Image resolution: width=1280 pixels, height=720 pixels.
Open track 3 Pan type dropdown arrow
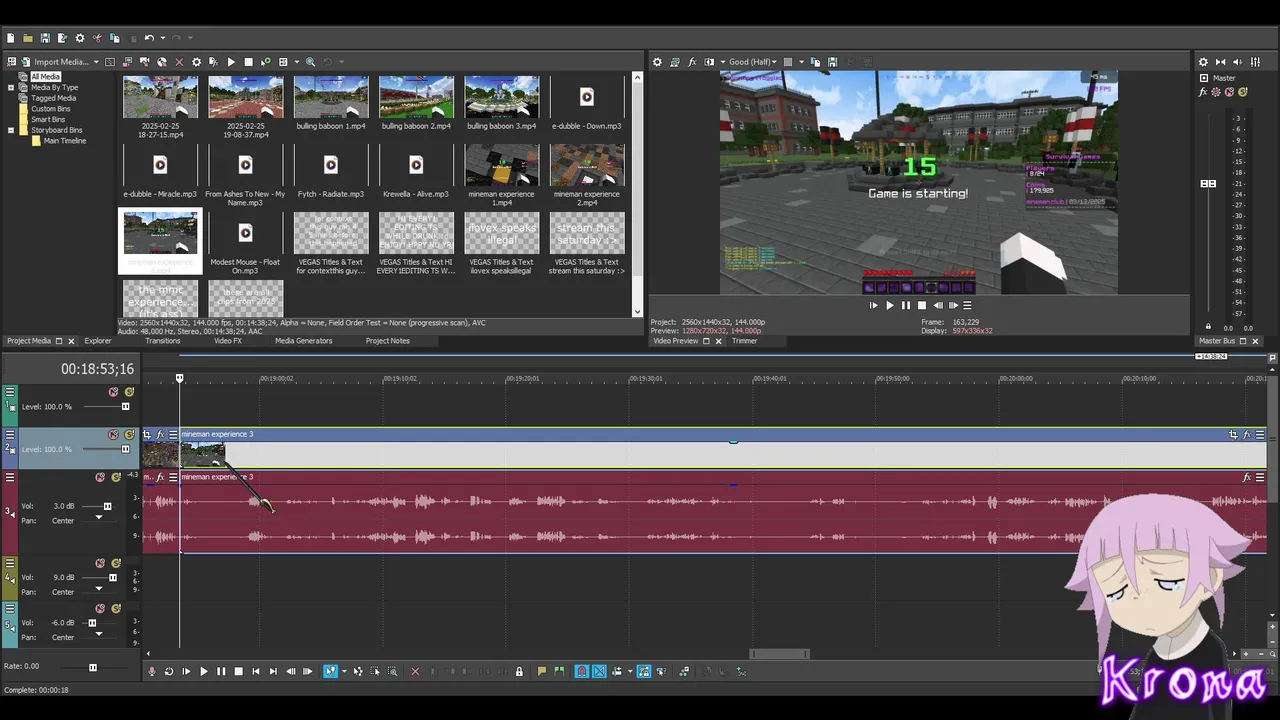(x=98, y=519)
